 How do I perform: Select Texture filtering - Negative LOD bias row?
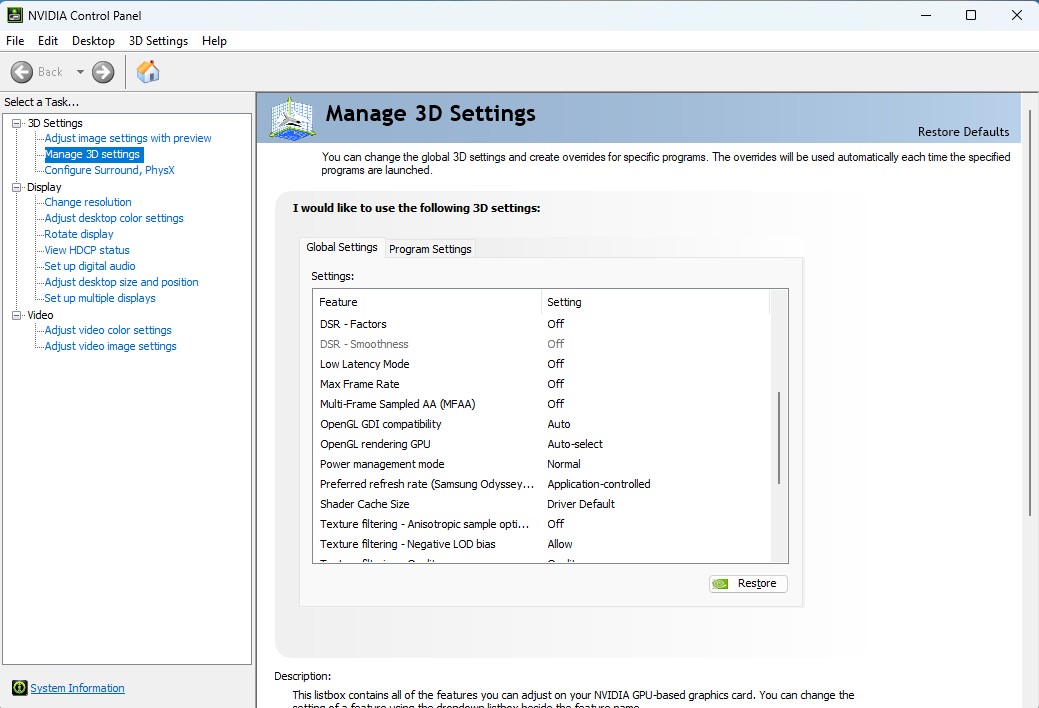pyautogui.click(x=541, y=544)
